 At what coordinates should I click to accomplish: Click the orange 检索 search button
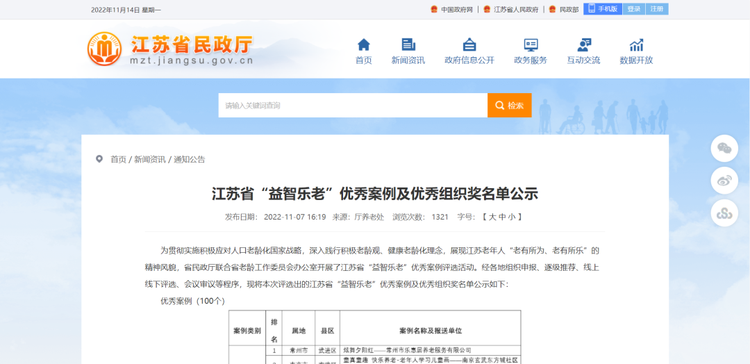[509, 105]
